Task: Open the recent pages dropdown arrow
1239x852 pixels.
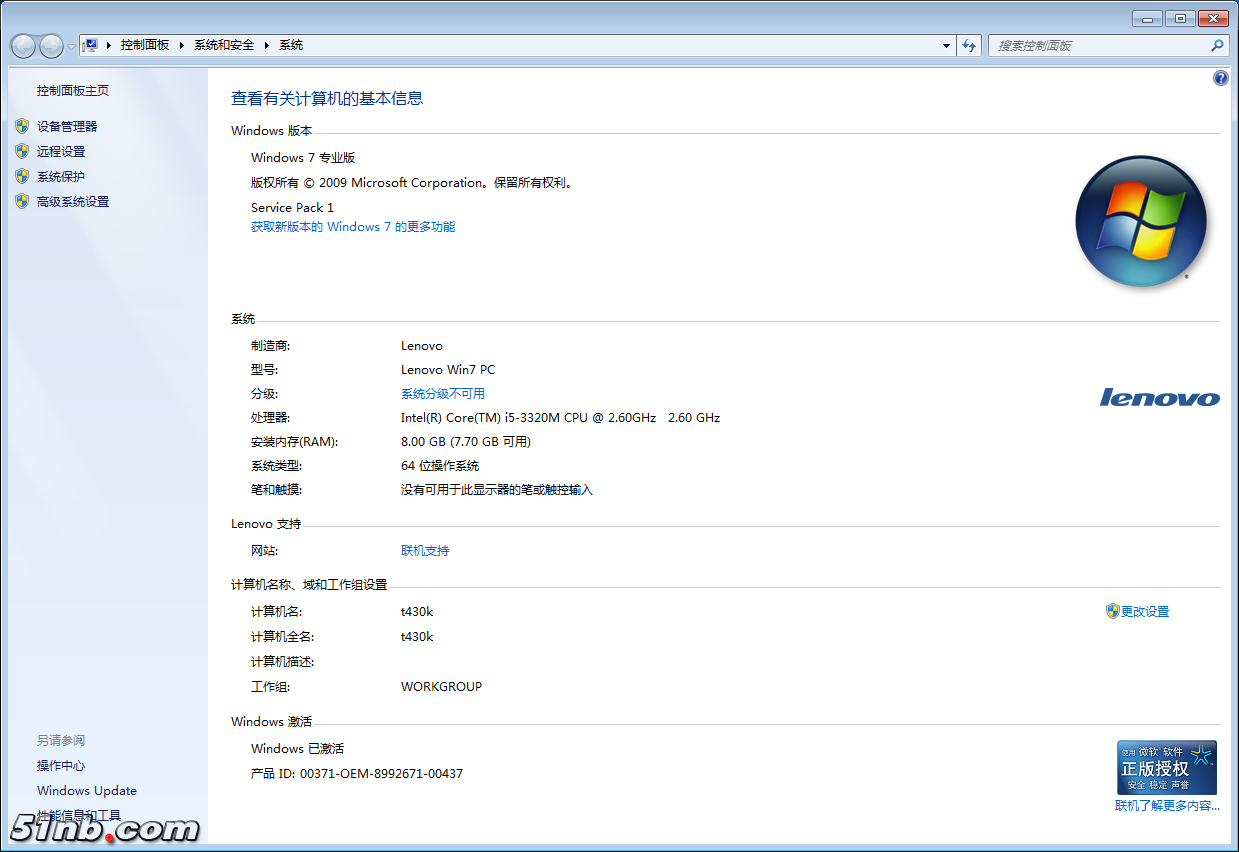Action: [x=71, y=47]
